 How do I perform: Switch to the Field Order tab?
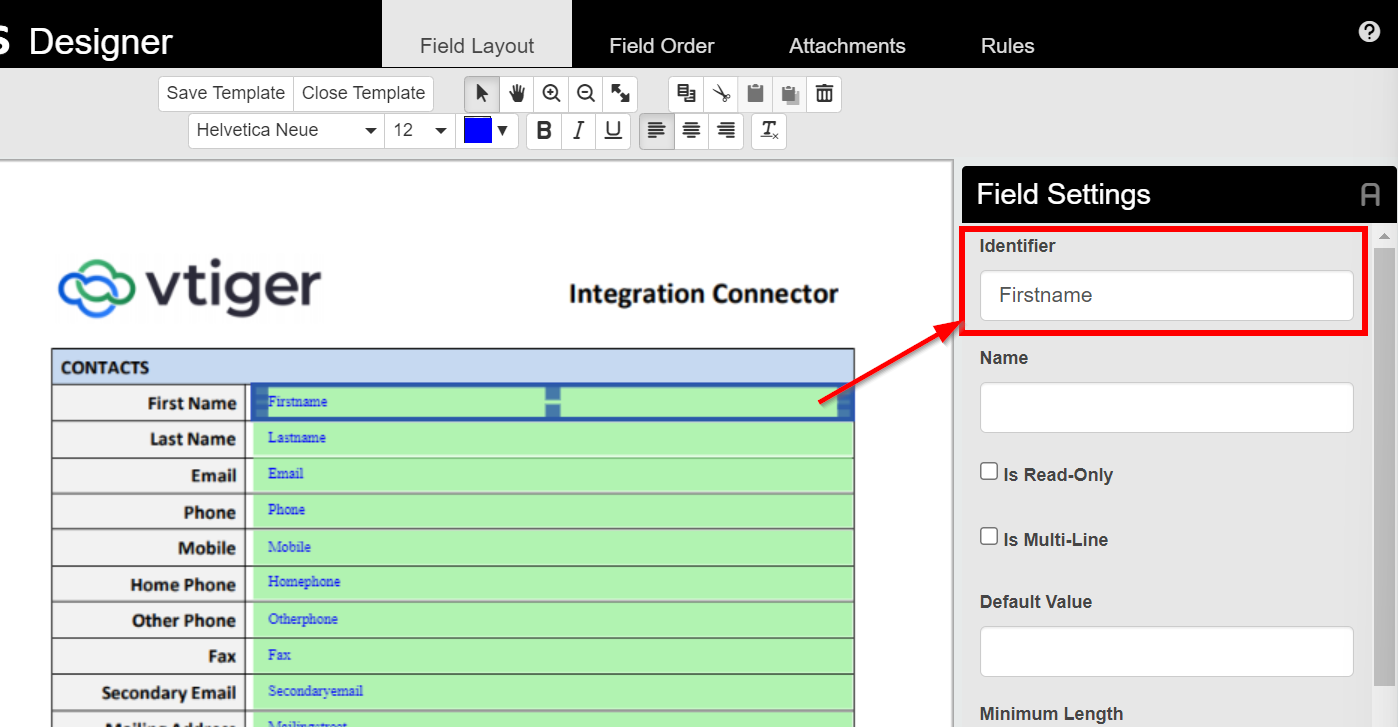(x=662, y=46)
